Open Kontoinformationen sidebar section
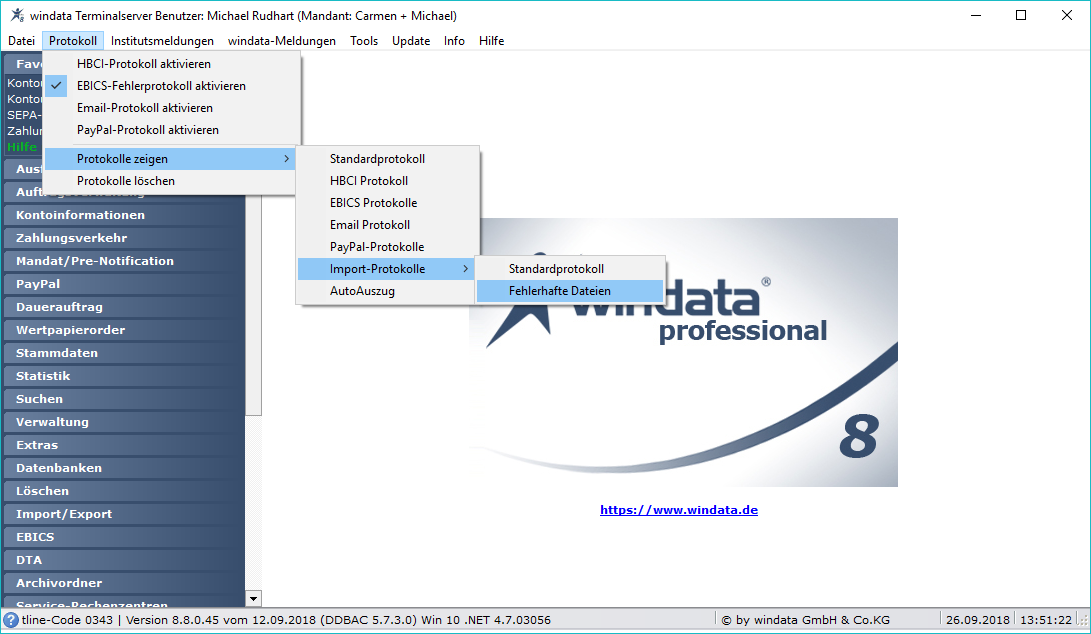The width and height of the screenshot is (1091, 634). click(125, 215)
